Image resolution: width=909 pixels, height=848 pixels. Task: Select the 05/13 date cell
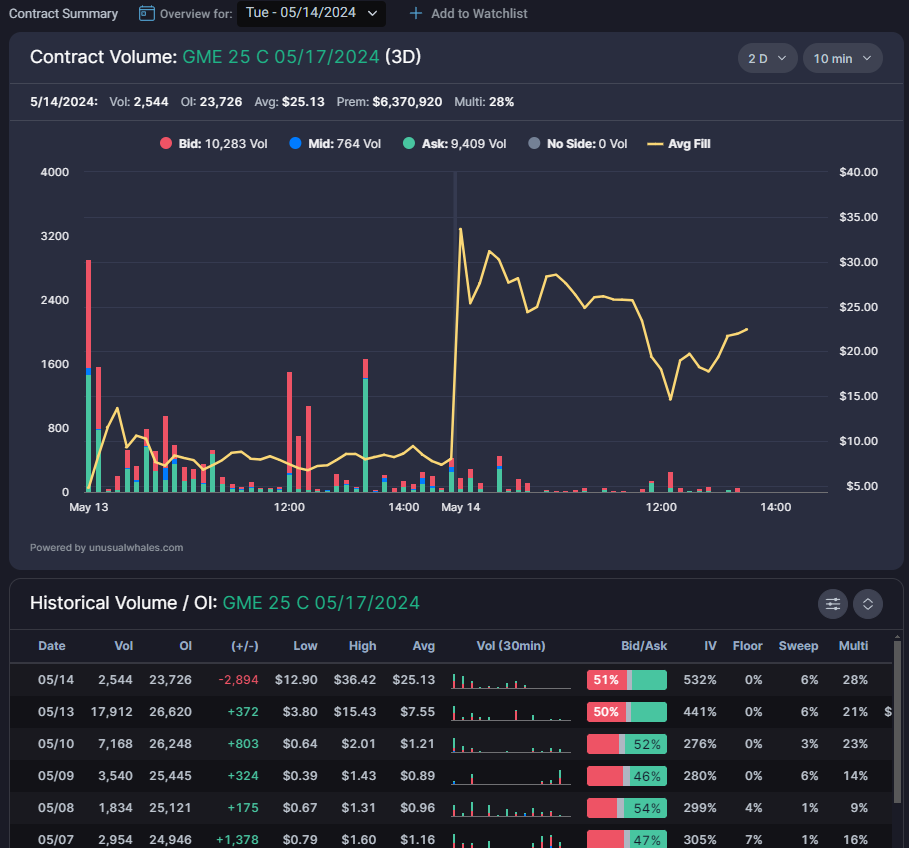point(56,712)
